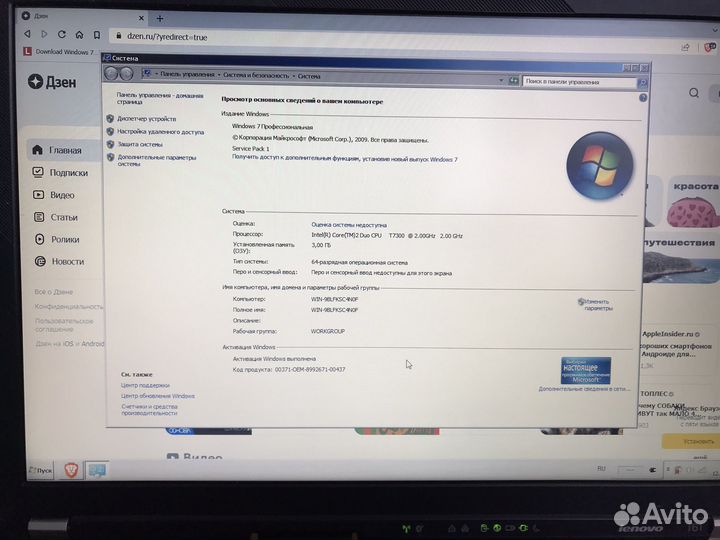The height and width of the screenshot is (540, 720).
Task: Open the красота category card
Action: pos(693,202)
